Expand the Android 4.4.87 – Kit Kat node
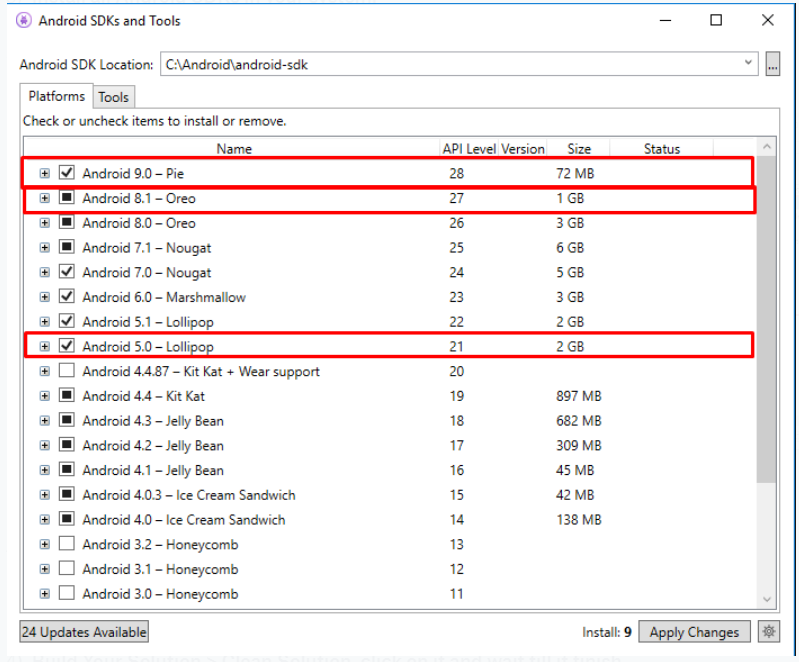The height and width of the screenshot is (662, 799). 45,371
